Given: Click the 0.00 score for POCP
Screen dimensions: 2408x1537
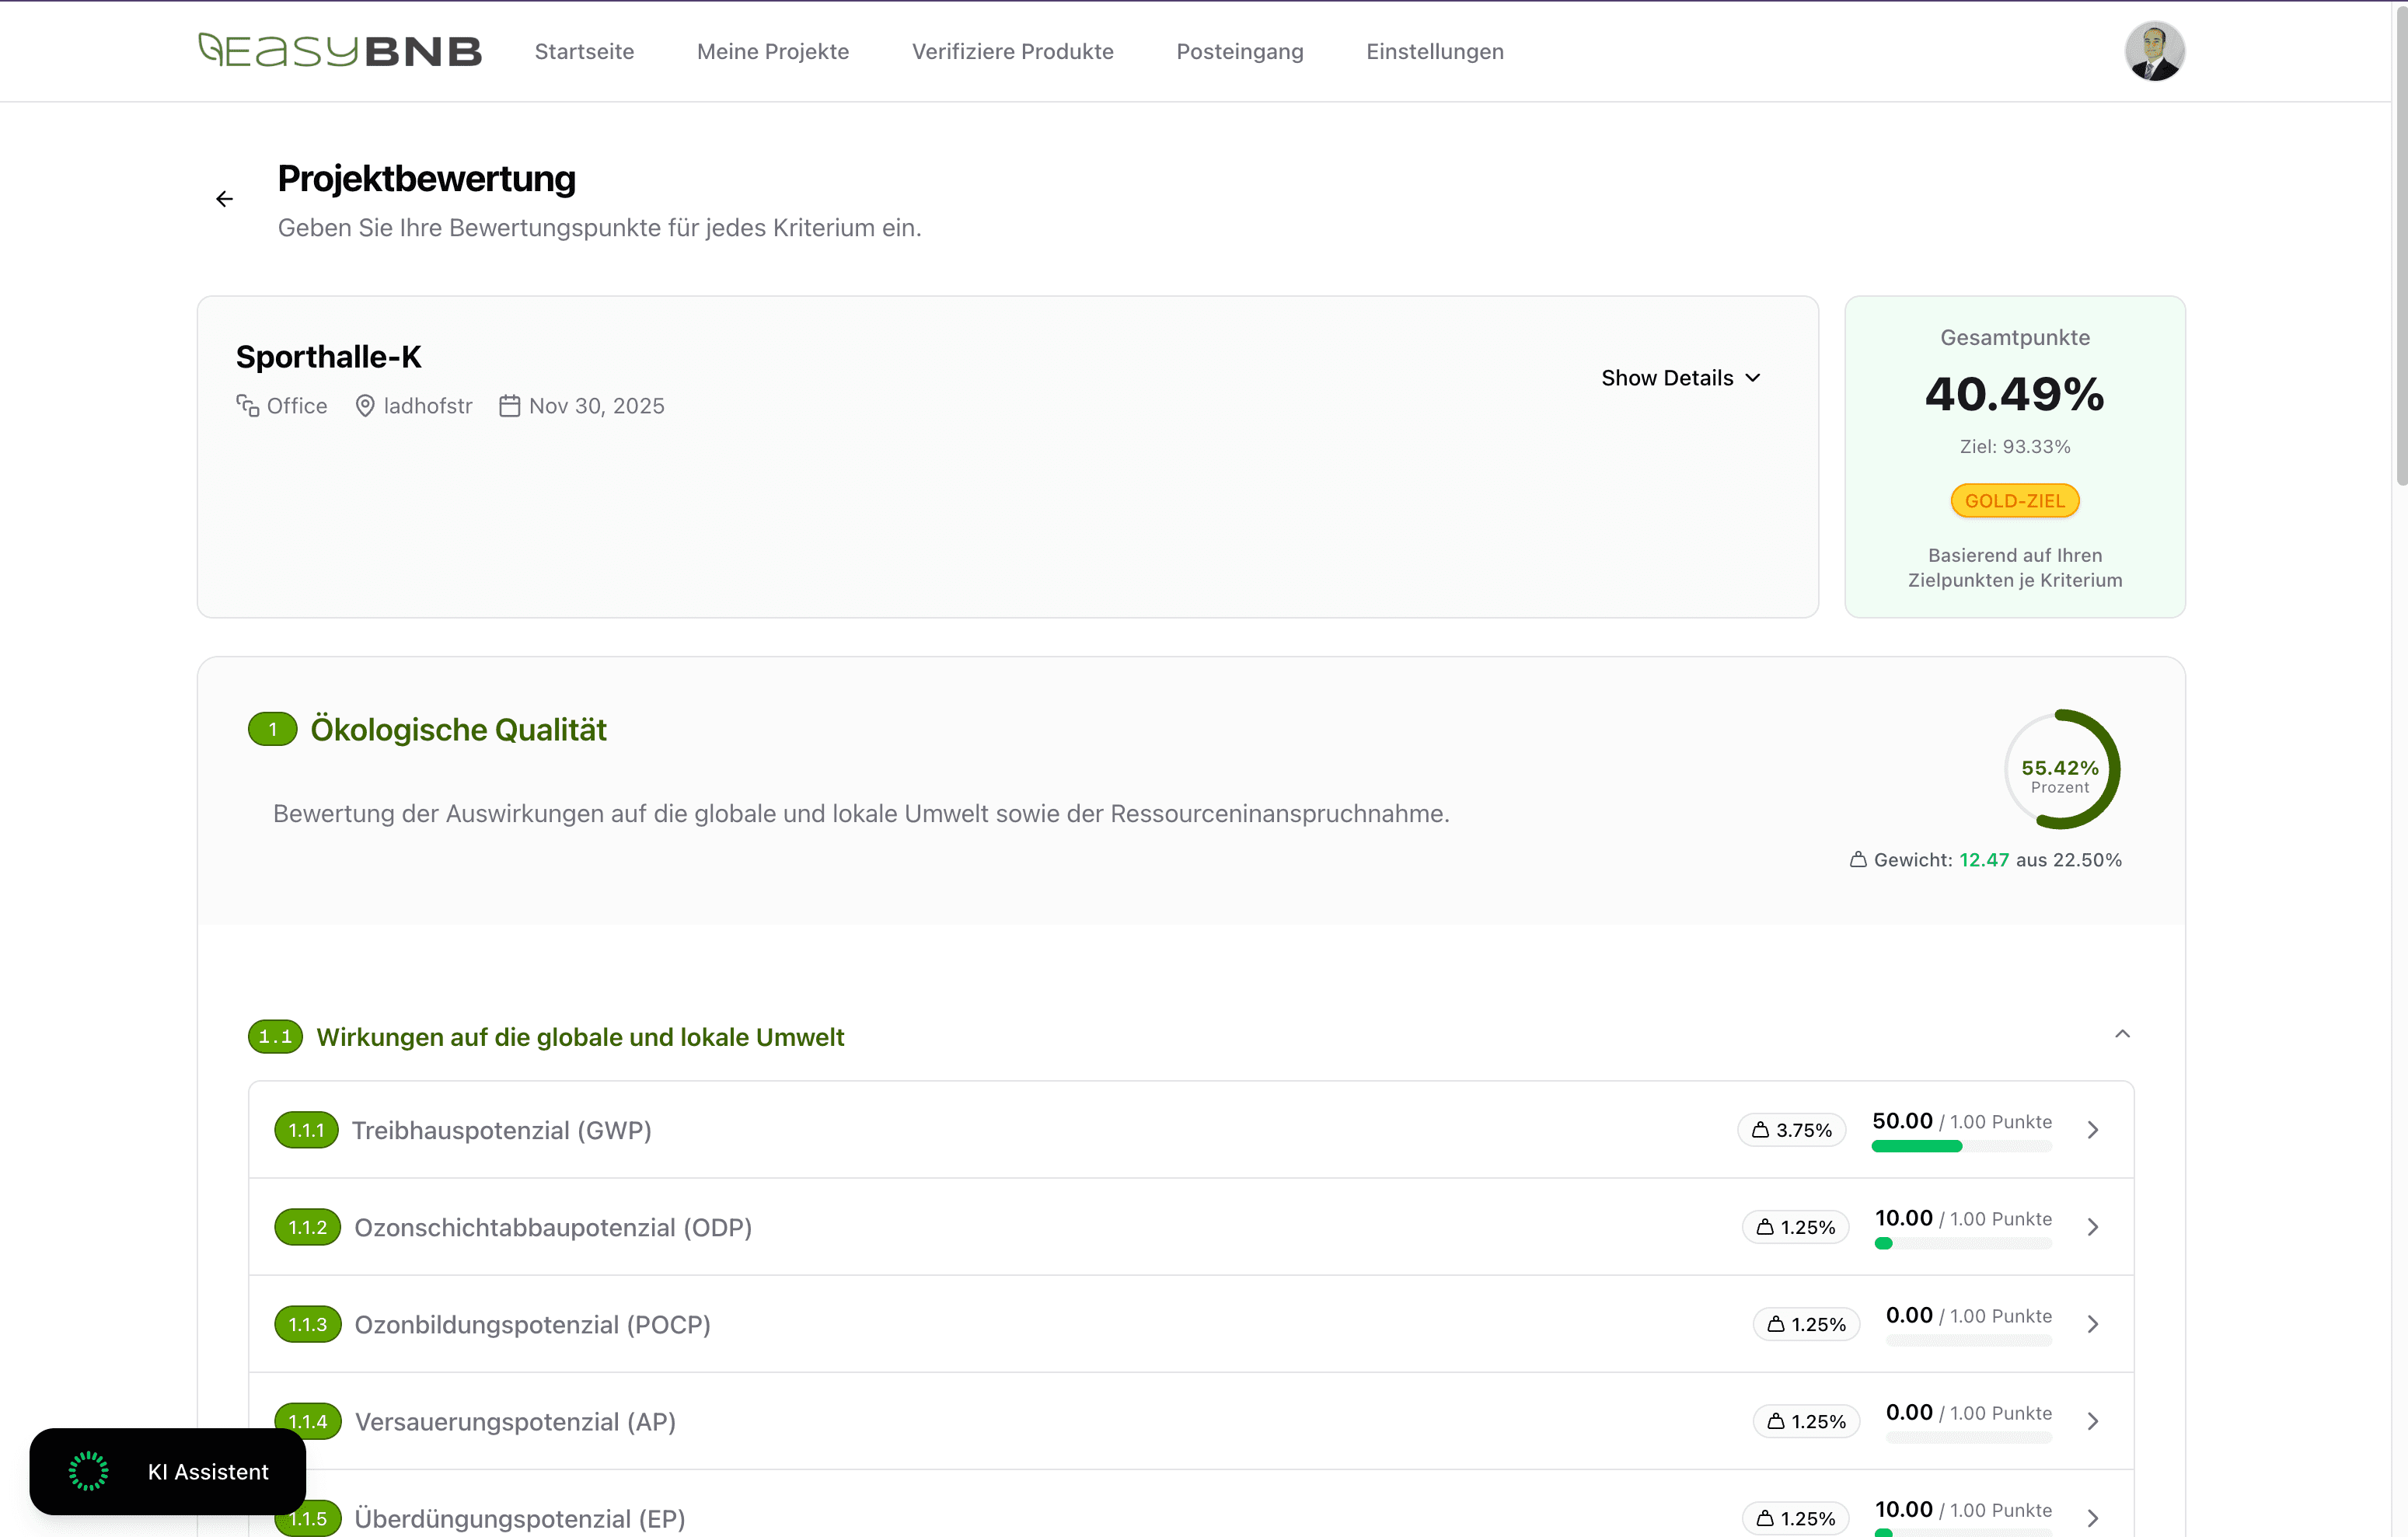Looking at the screenshot, I should coord(1909,1315).
